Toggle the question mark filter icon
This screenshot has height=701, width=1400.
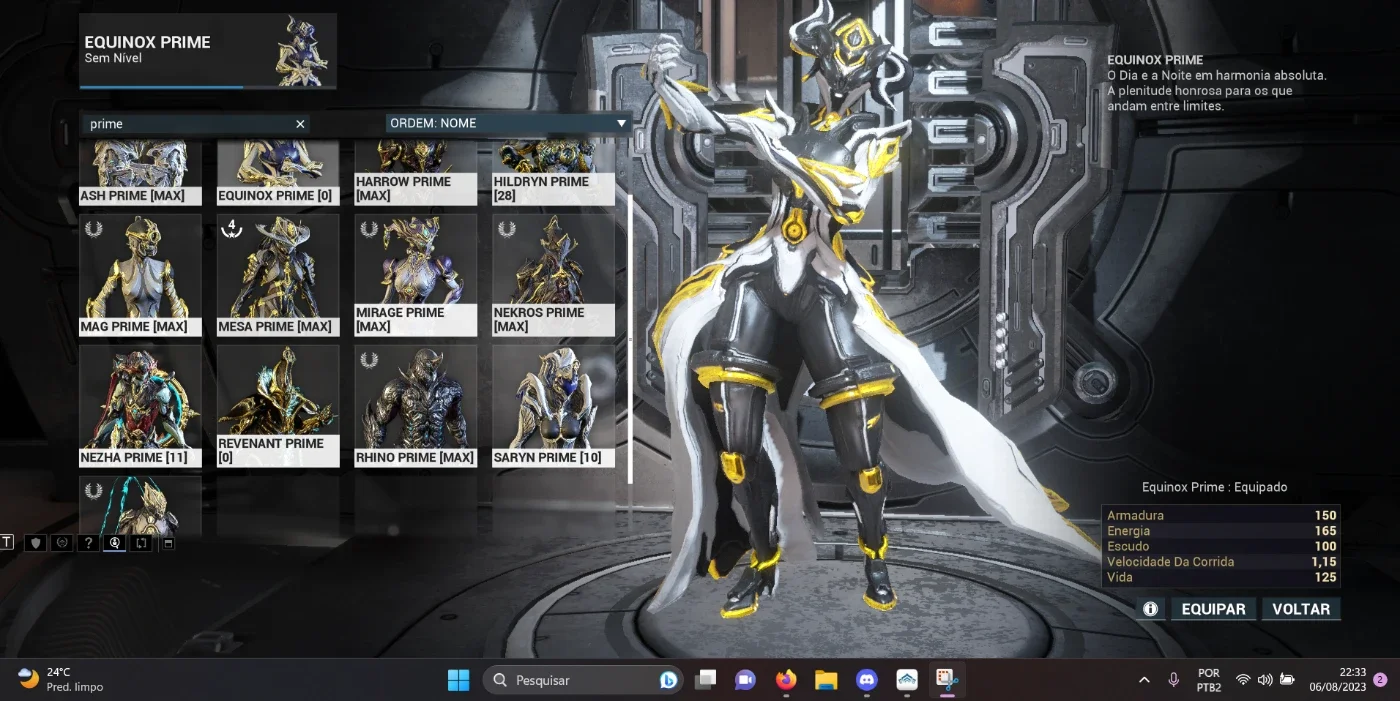[88, 542]
